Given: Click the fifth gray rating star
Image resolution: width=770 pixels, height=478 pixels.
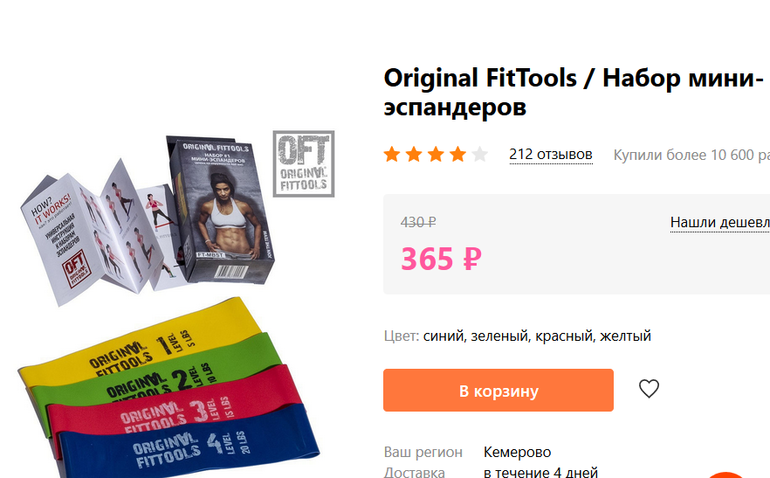Looking at the screenshot, I should click(480, 154).
